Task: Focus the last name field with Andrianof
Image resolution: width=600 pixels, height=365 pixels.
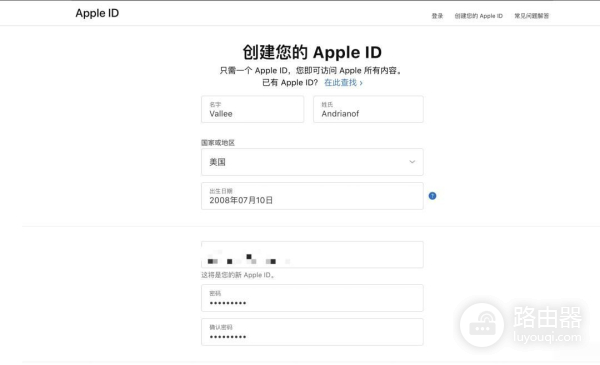Action: (x=368, y=109)
